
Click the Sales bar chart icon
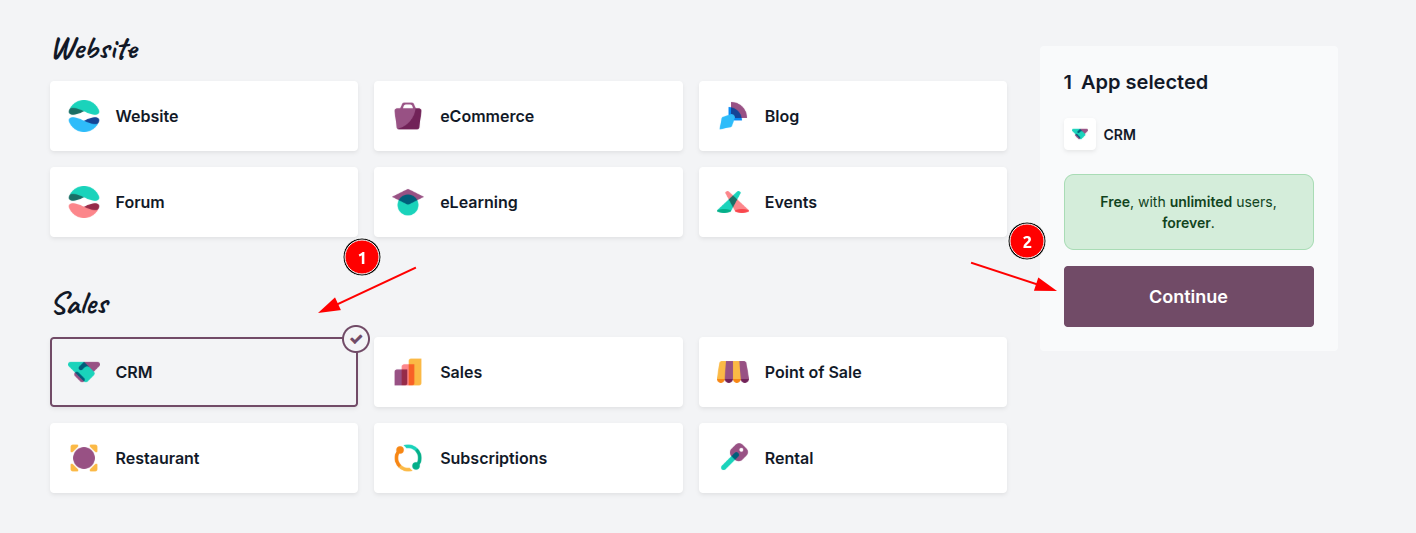(408, 372)
